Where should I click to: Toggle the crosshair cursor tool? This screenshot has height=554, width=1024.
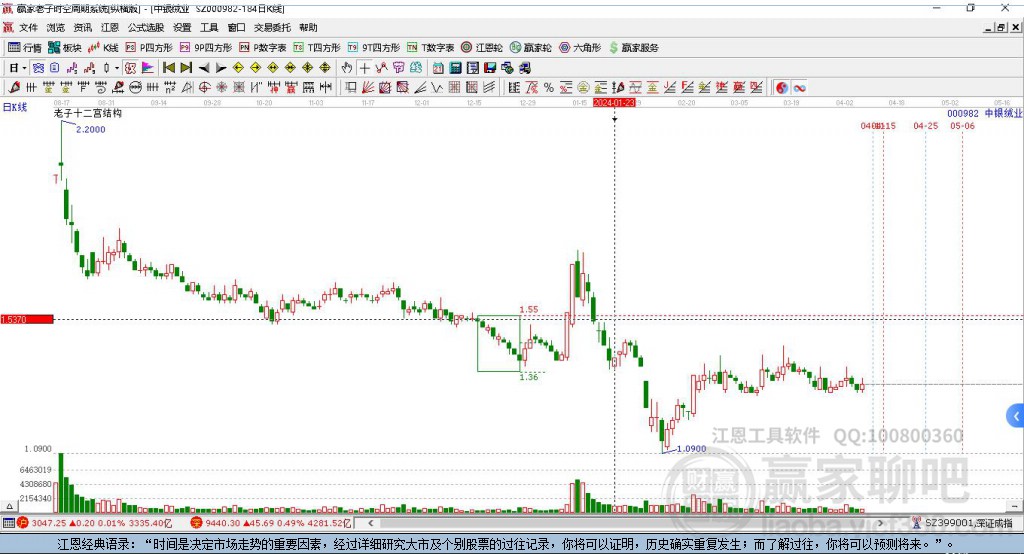pyautogui.click(x=364, y=68)
